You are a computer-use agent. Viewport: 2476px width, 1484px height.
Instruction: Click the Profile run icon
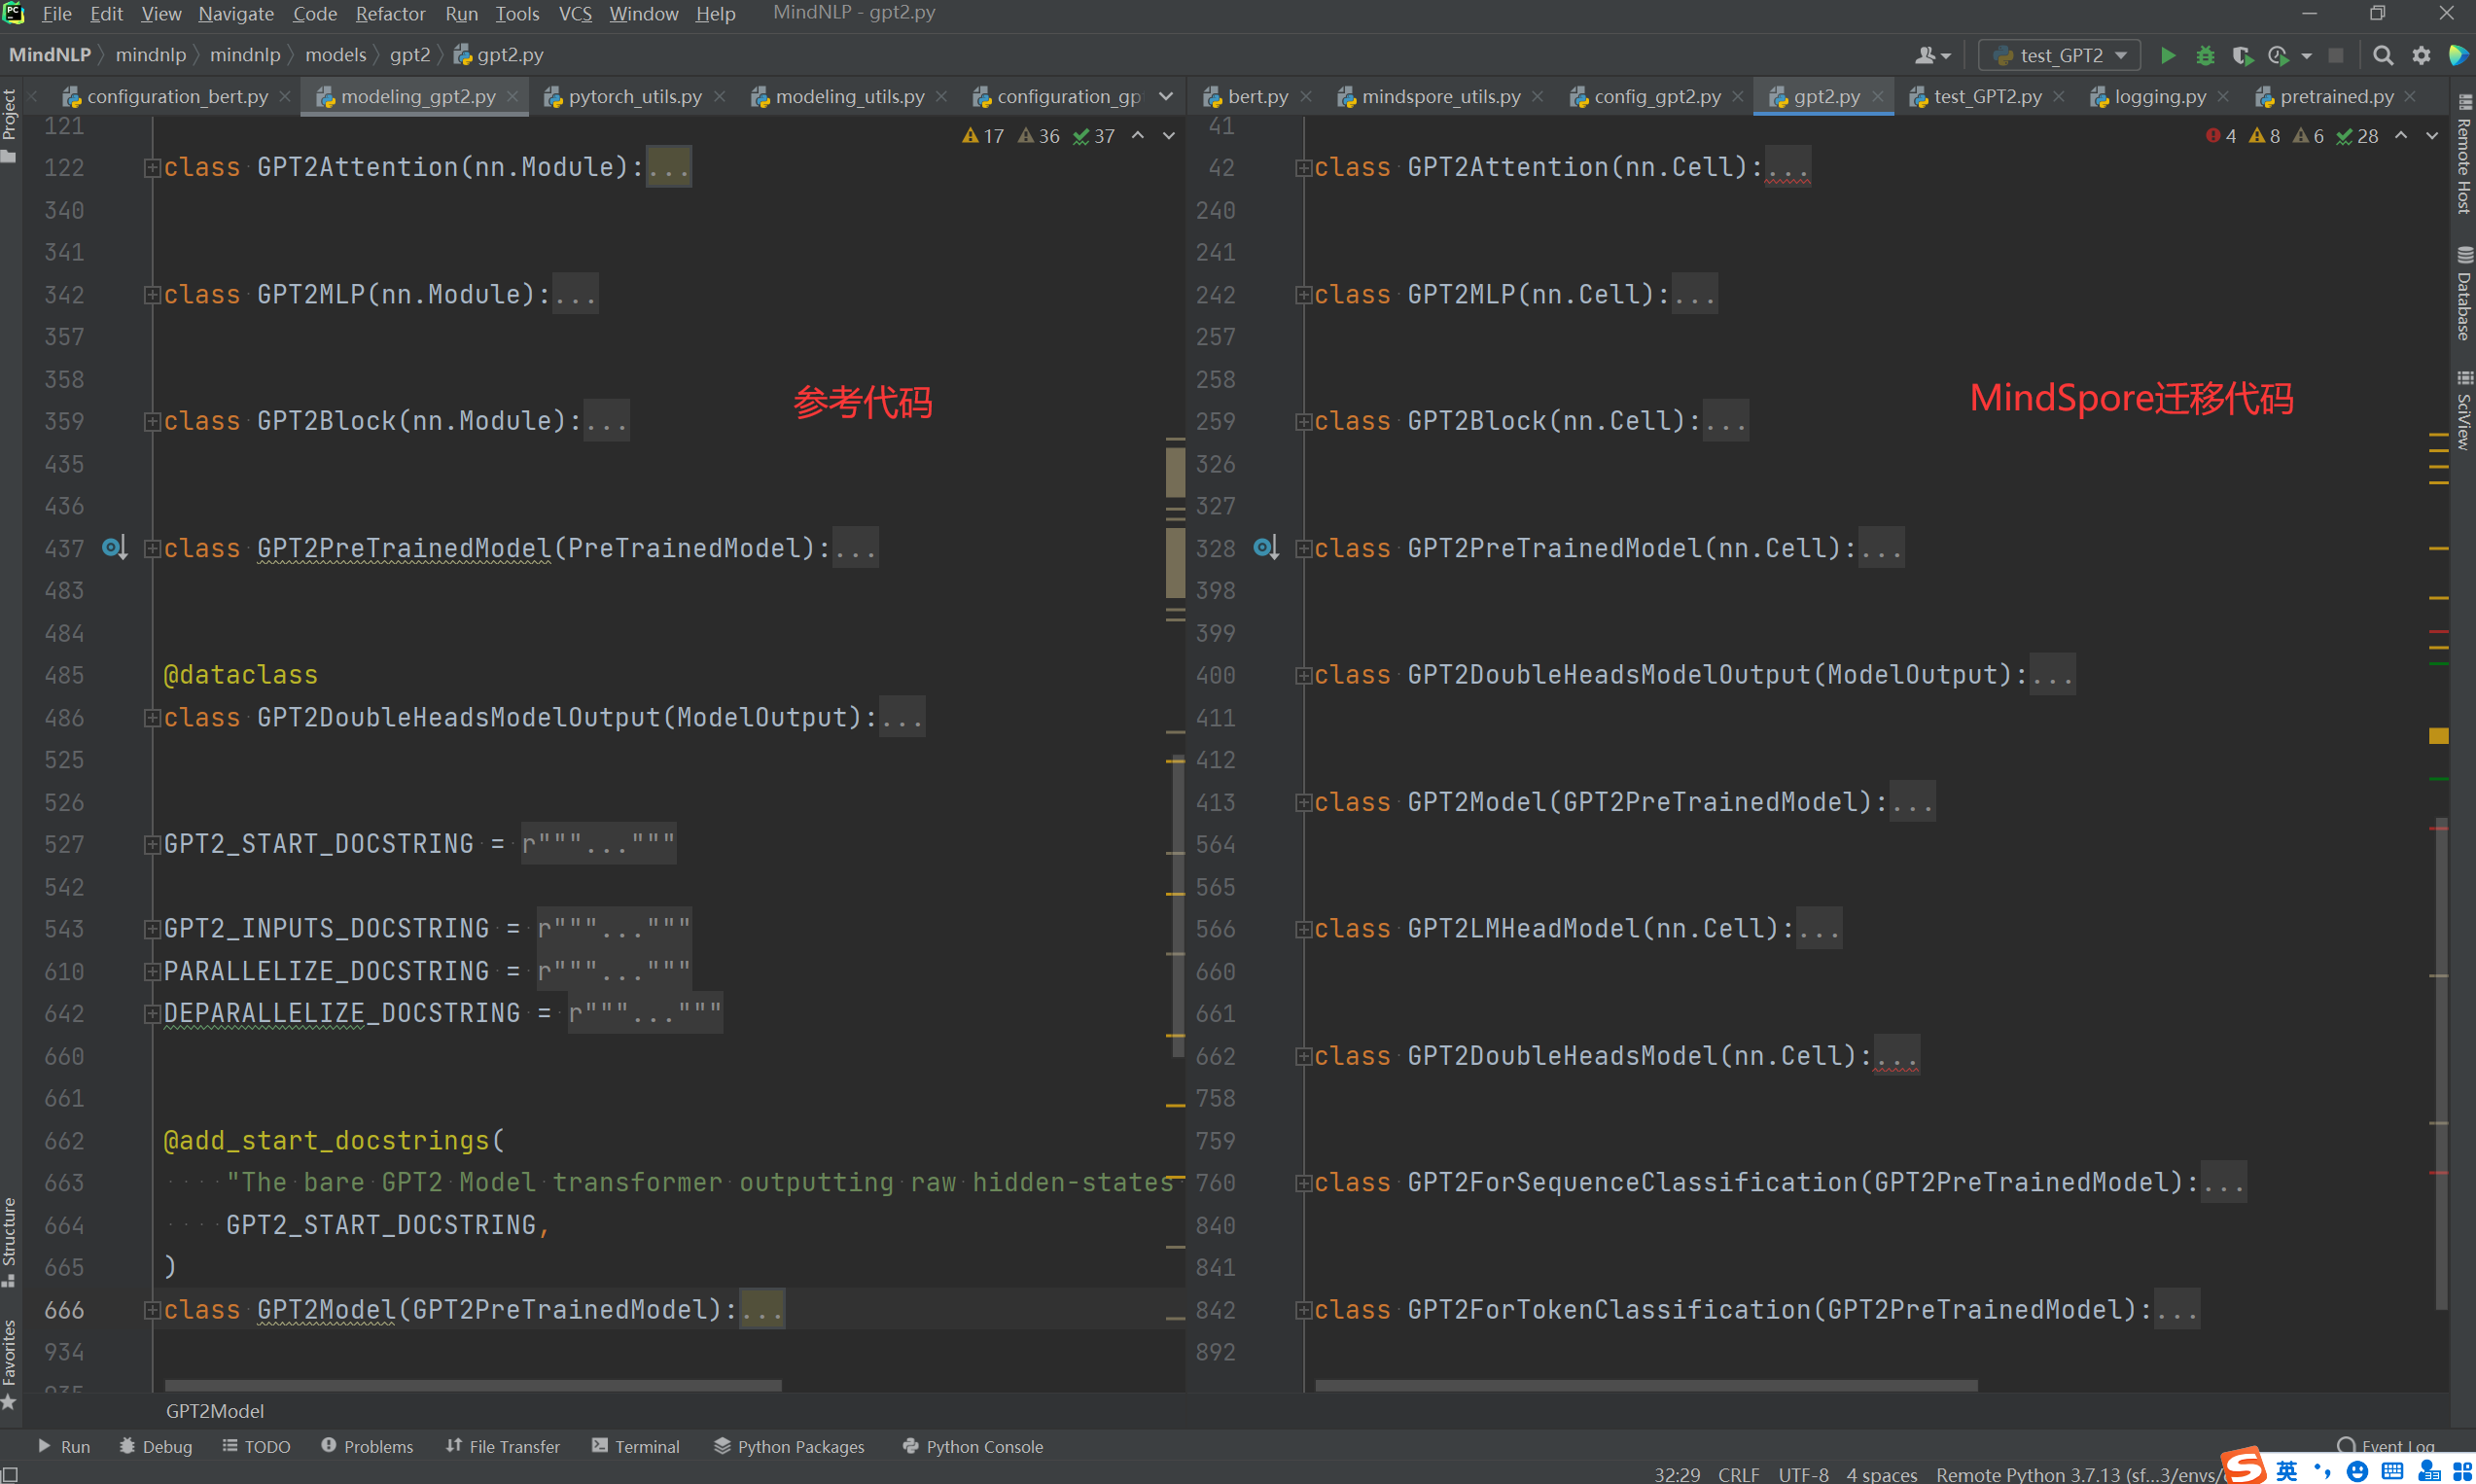pos(2279,56)
